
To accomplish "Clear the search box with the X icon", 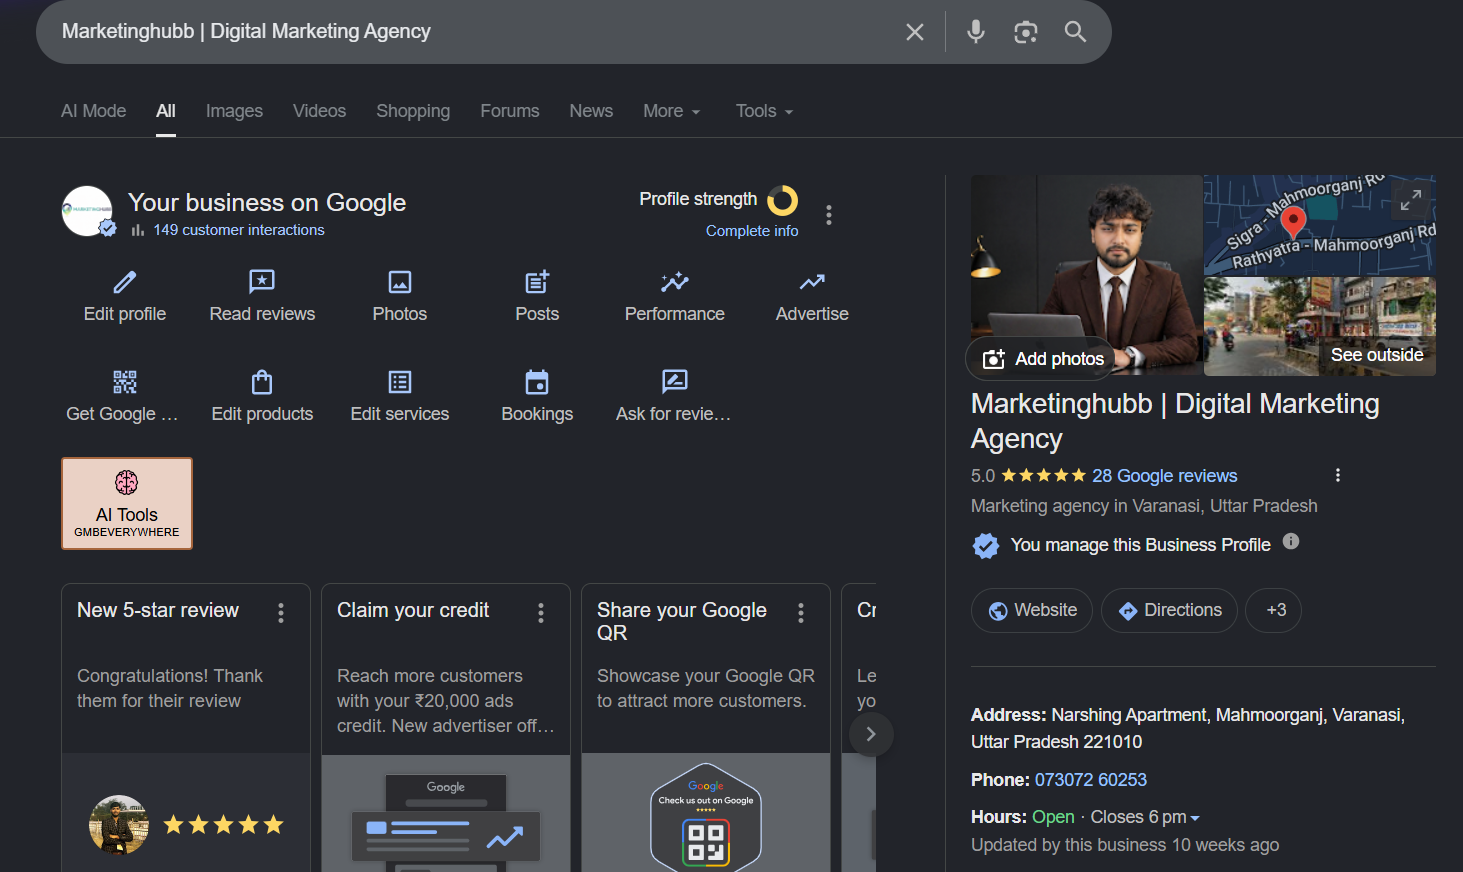I will [x=914, y=32].
